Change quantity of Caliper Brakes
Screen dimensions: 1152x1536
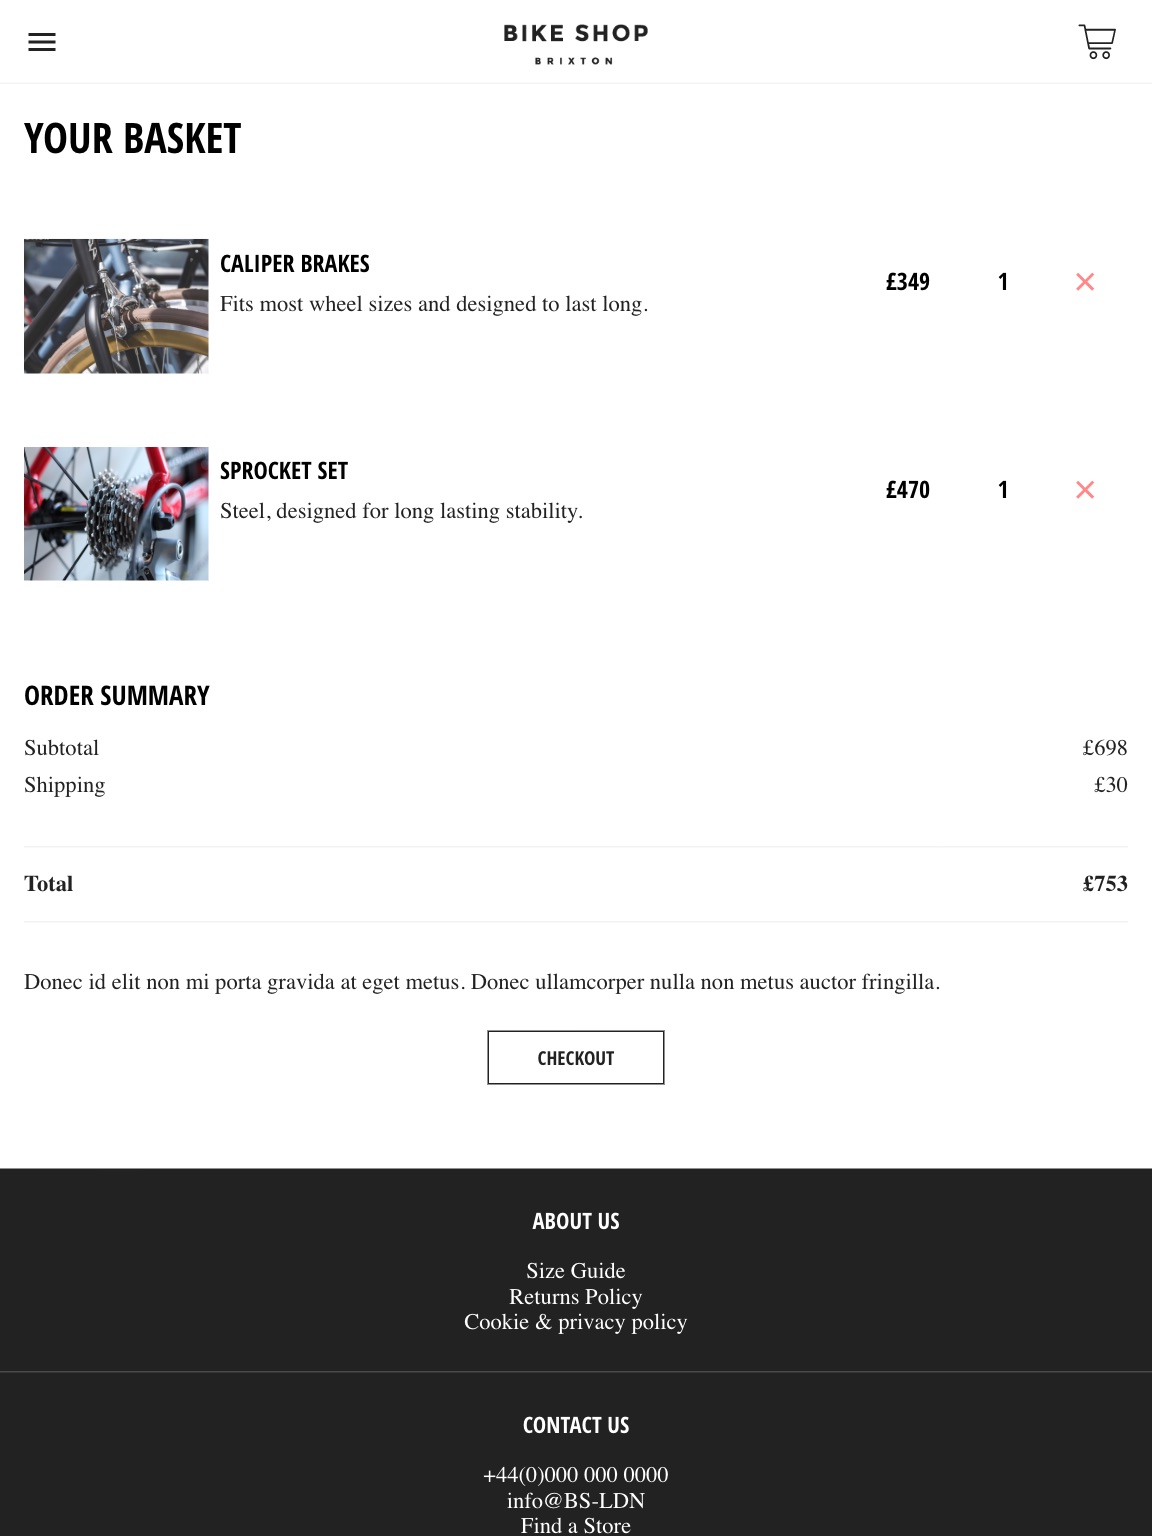(1003, 282)
